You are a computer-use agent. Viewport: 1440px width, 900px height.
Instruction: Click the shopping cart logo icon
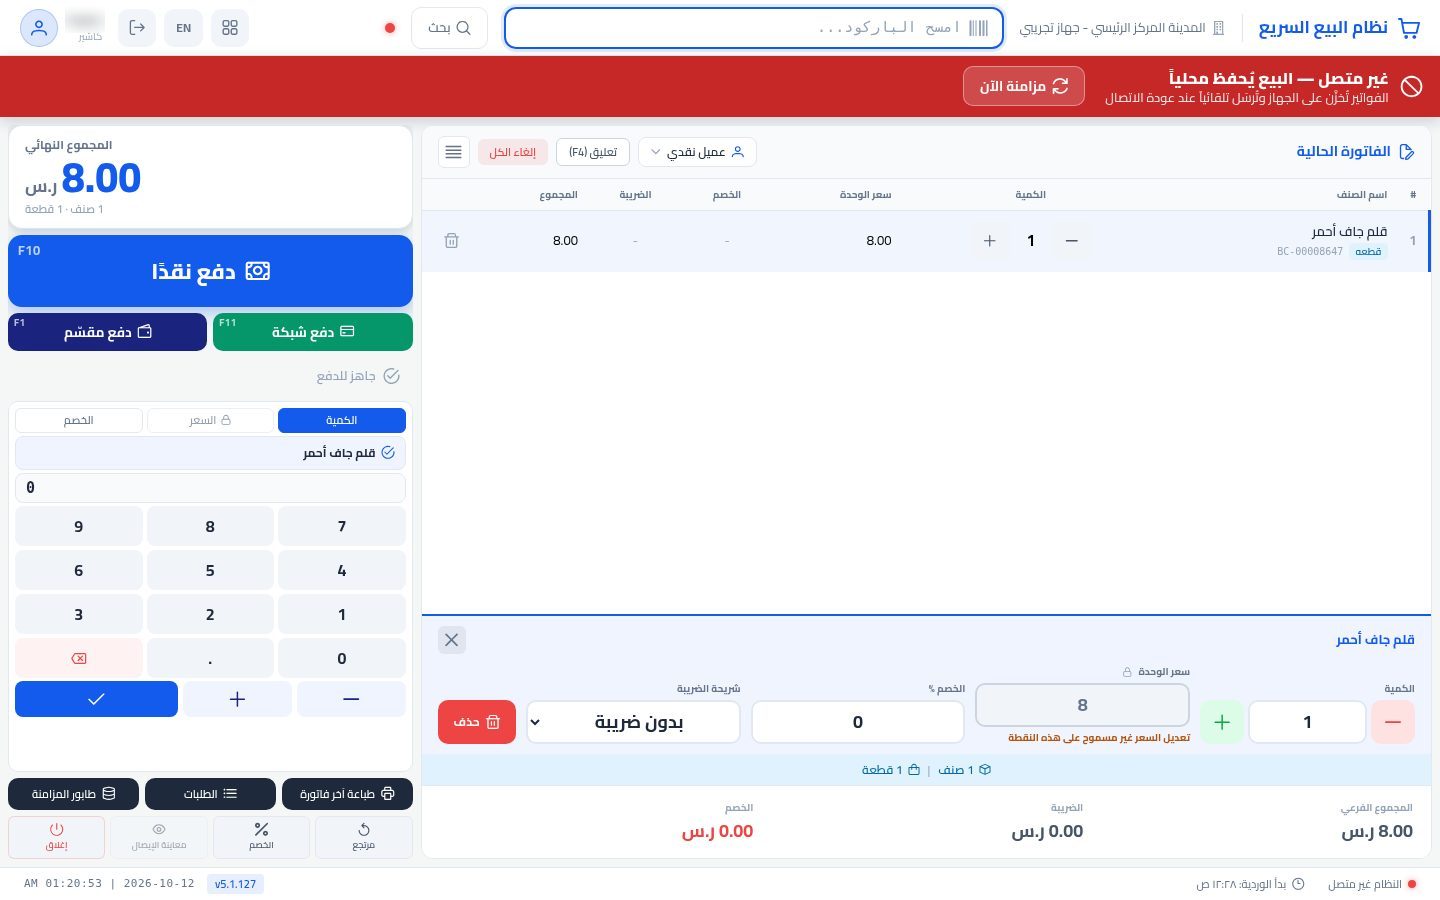1409,28
